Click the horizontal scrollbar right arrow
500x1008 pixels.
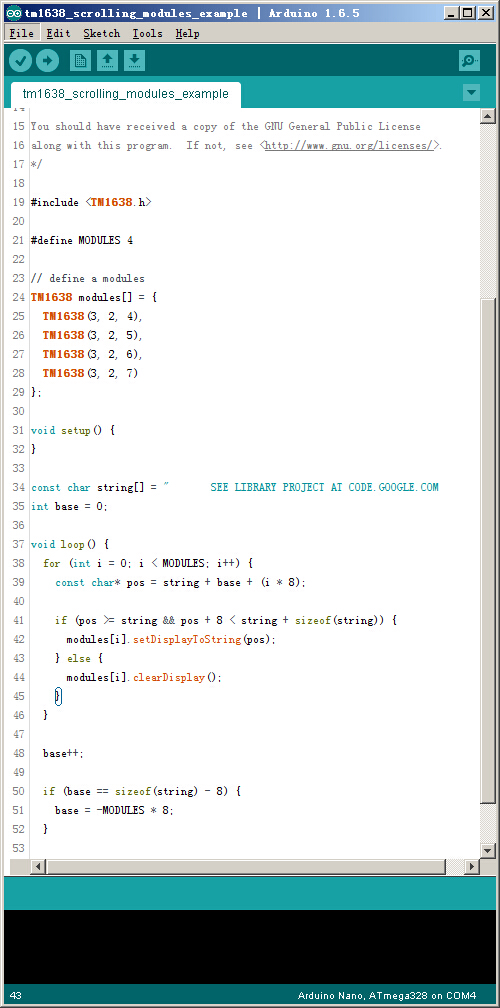coord(472,867)
